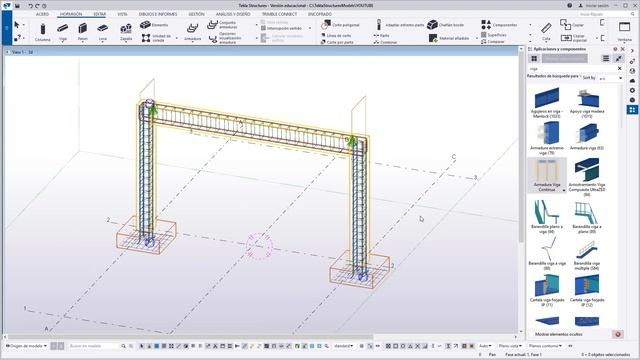Viewport: 640px width, 360px height.
Task: Clear the component search box text
Action: pyautogui.click(x=620, y=69)
